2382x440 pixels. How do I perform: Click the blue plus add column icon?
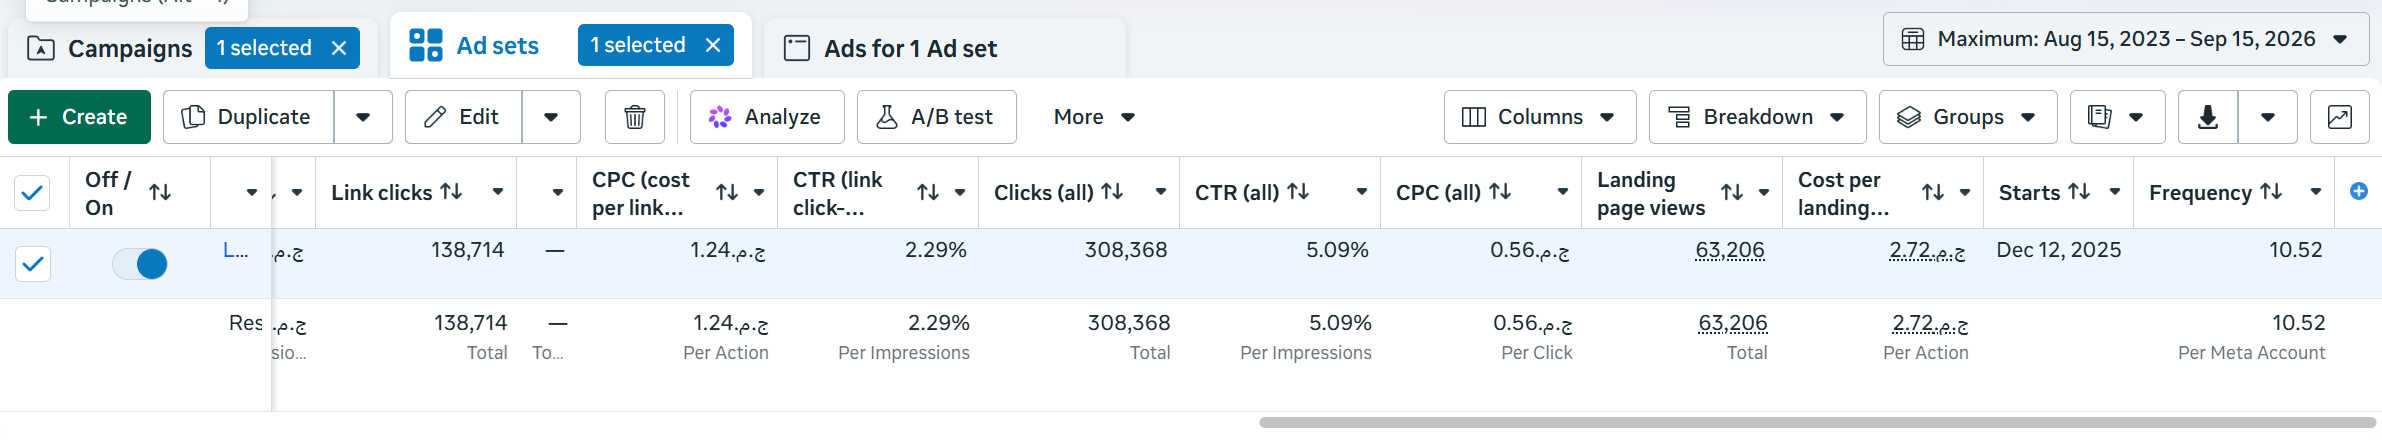click(2358, 191)
